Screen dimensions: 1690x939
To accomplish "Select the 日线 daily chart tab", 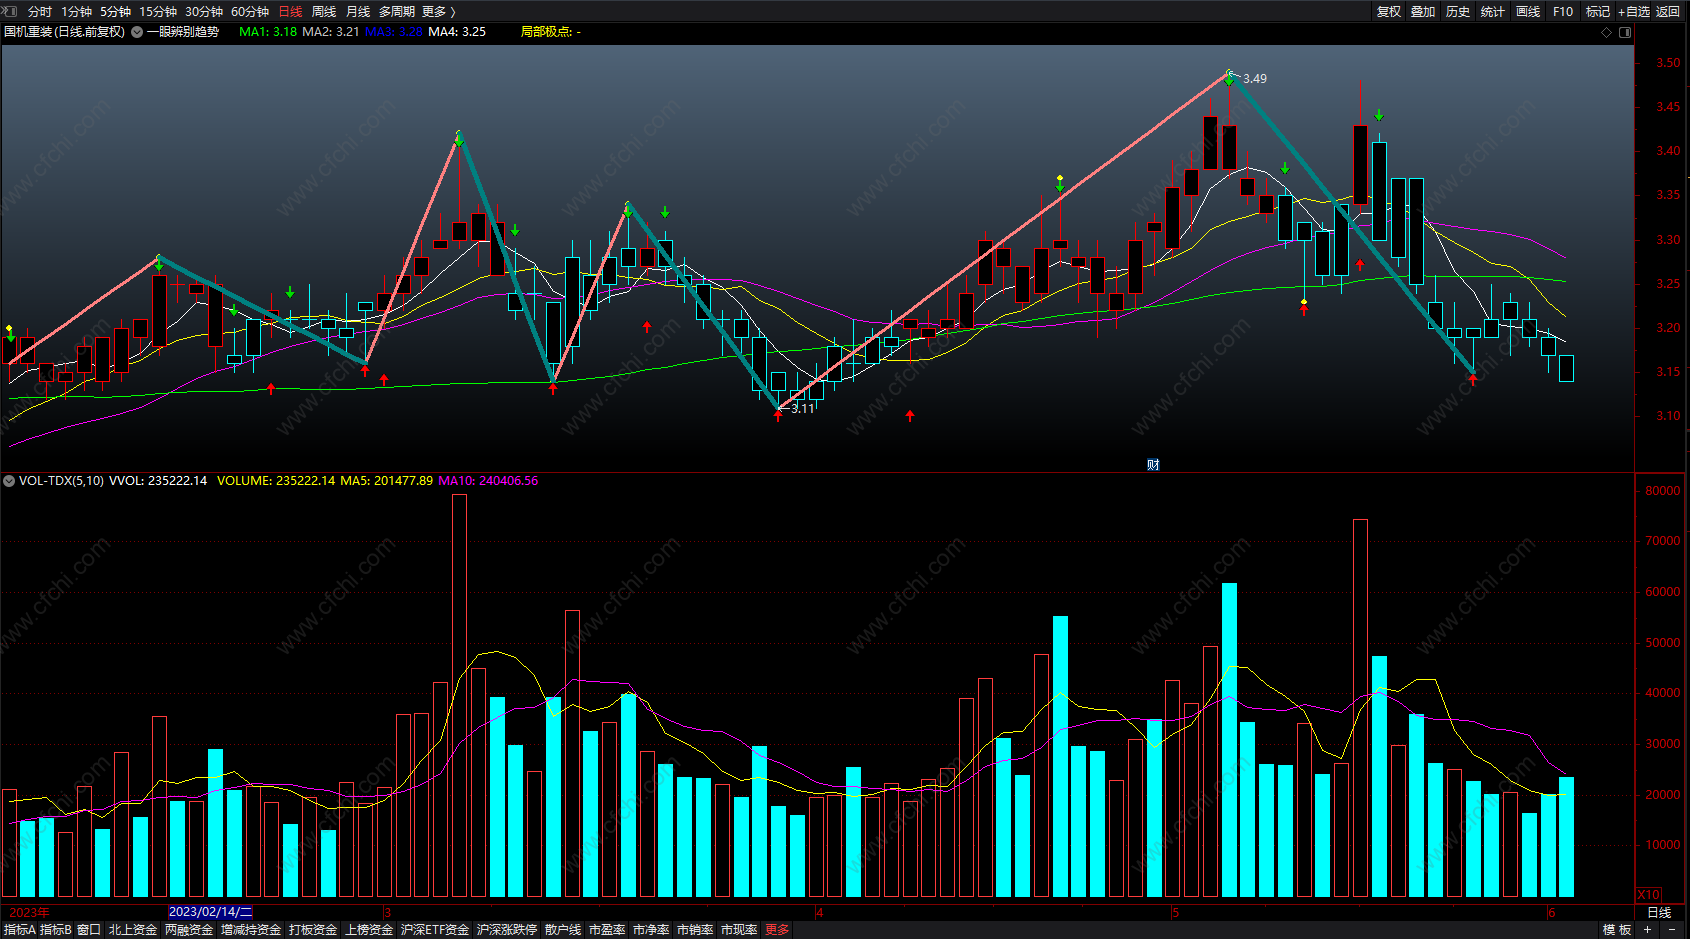I will click(x=290, y=12).
